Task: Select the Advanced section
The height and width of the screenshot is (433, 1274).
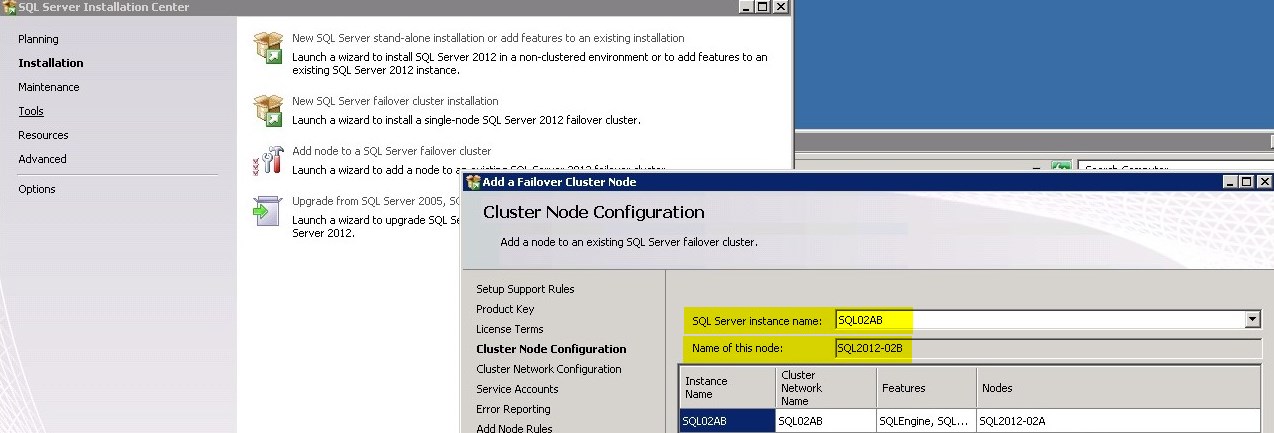Action: click(42, 159)
